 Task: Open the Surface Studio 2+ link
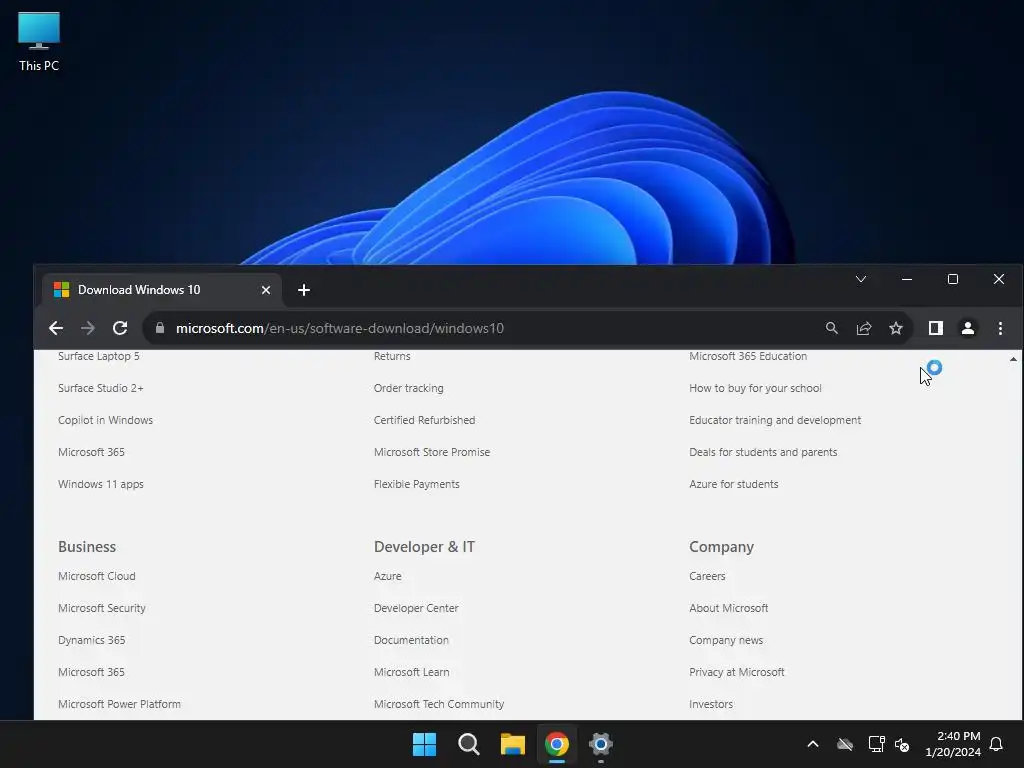(x=101, y=388)
